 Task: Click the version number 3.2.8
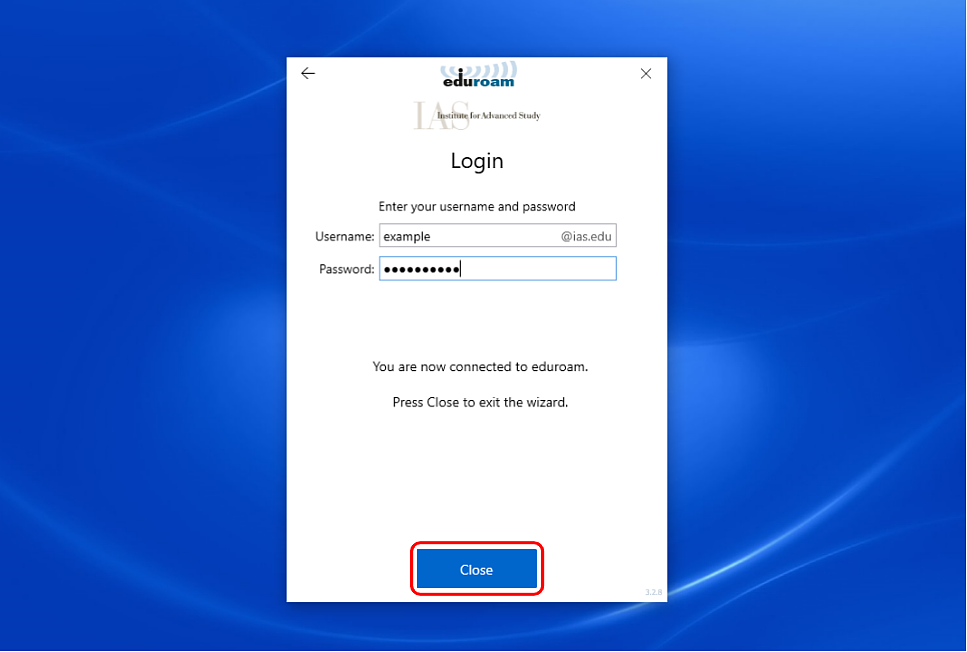(653, 593)
